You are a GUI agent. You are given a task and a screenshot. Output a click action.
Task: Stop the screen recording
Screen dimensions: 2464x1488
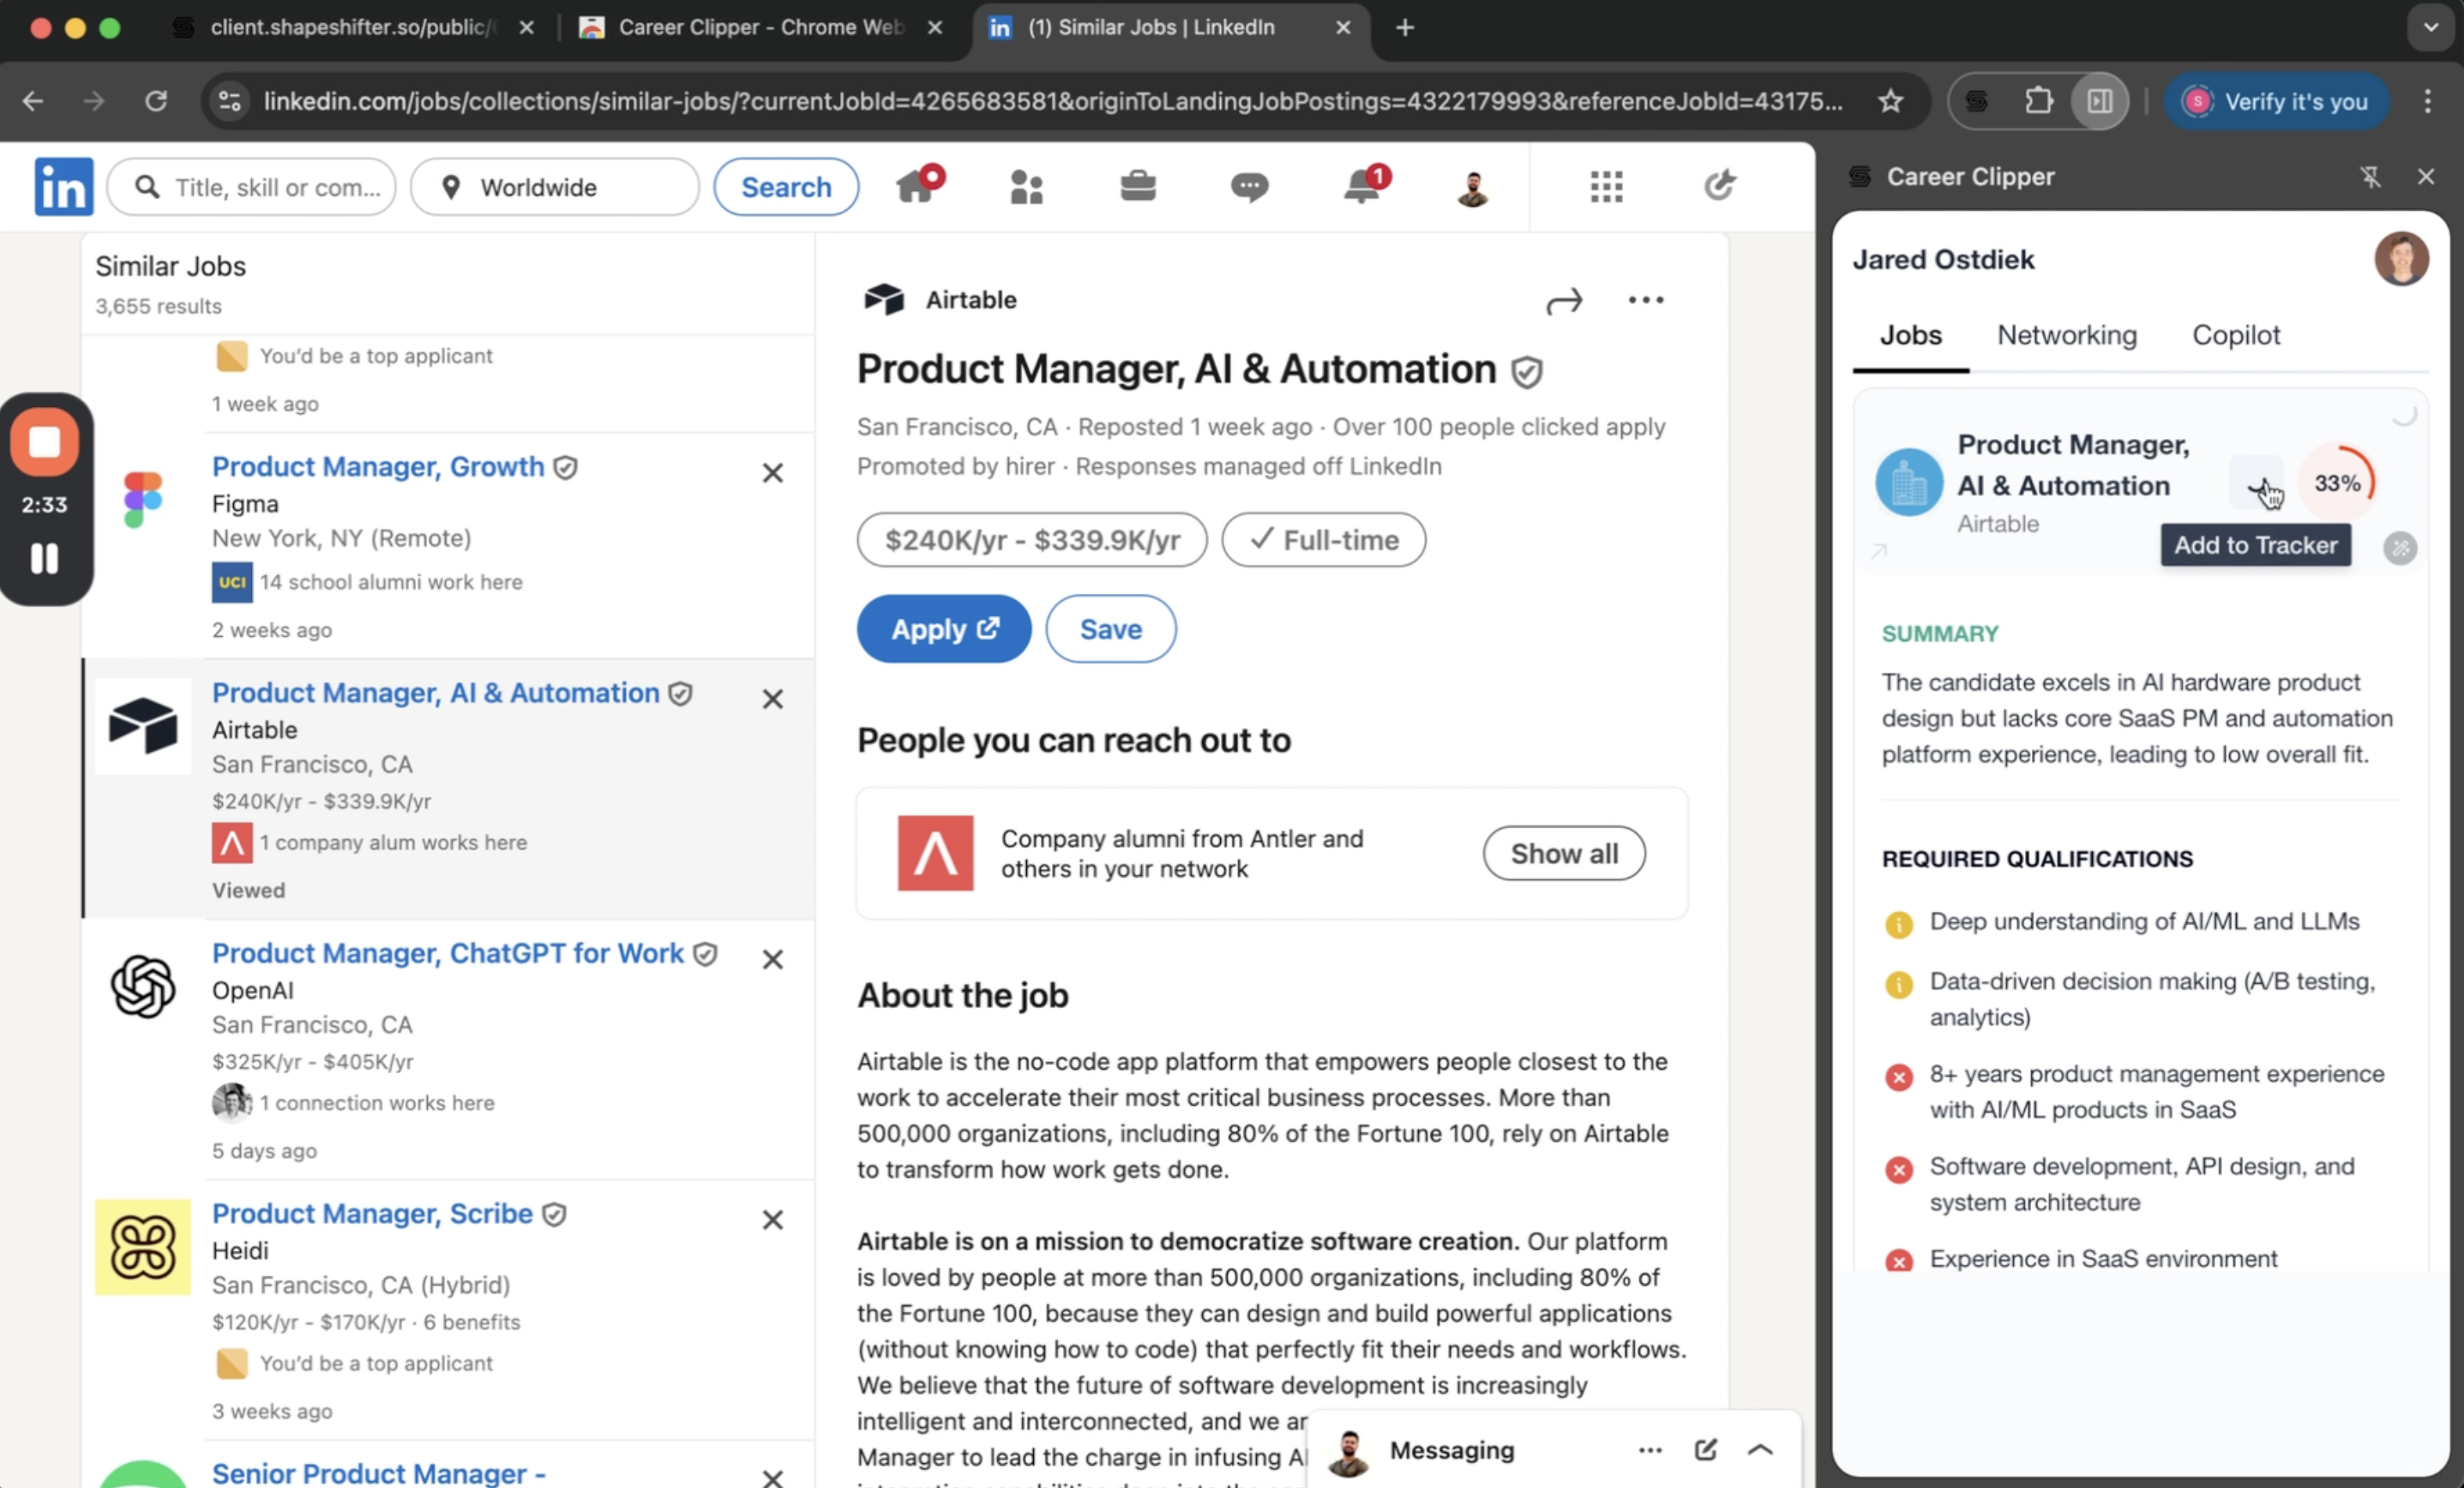[45, 441]
